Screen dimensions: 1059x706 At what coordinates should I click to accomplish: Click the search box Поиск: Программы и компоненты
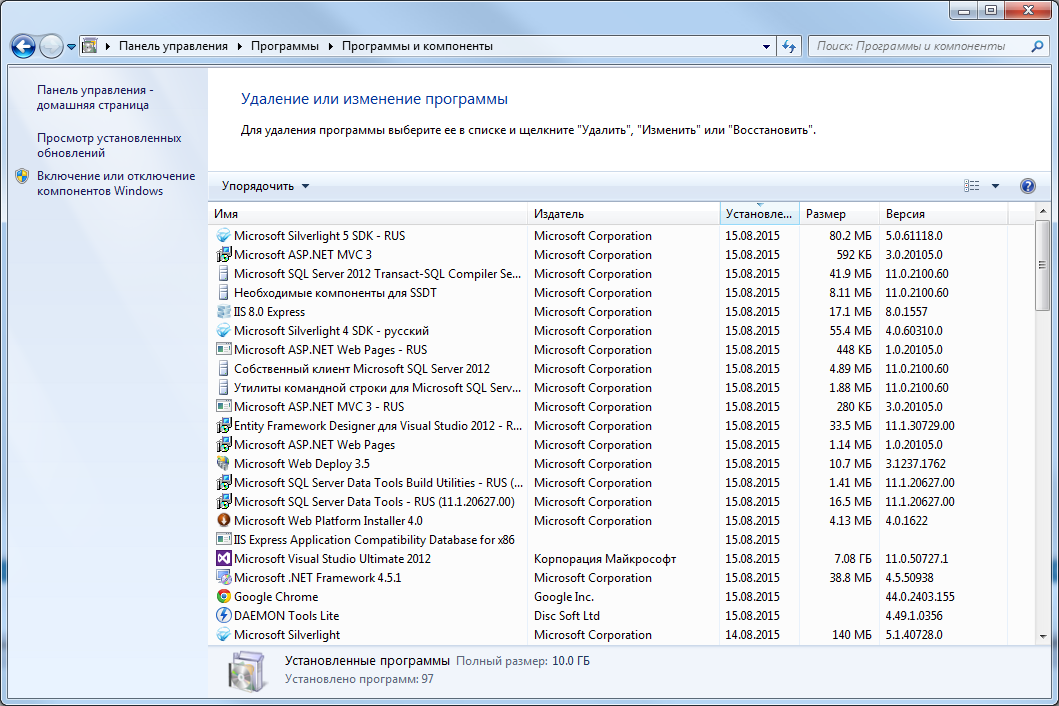click(920, 46)
